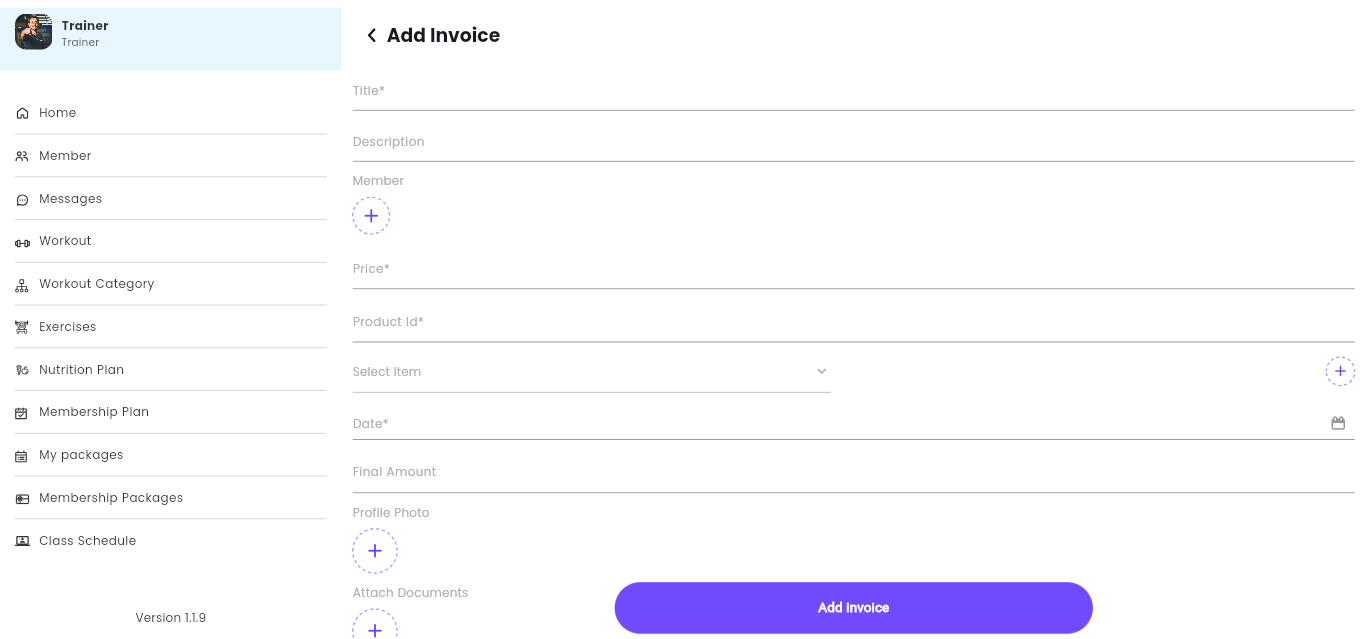The image size is (1366, 639).
Task: Go back using the arrow beside Add Invoice
Action: tap(371, 35)
